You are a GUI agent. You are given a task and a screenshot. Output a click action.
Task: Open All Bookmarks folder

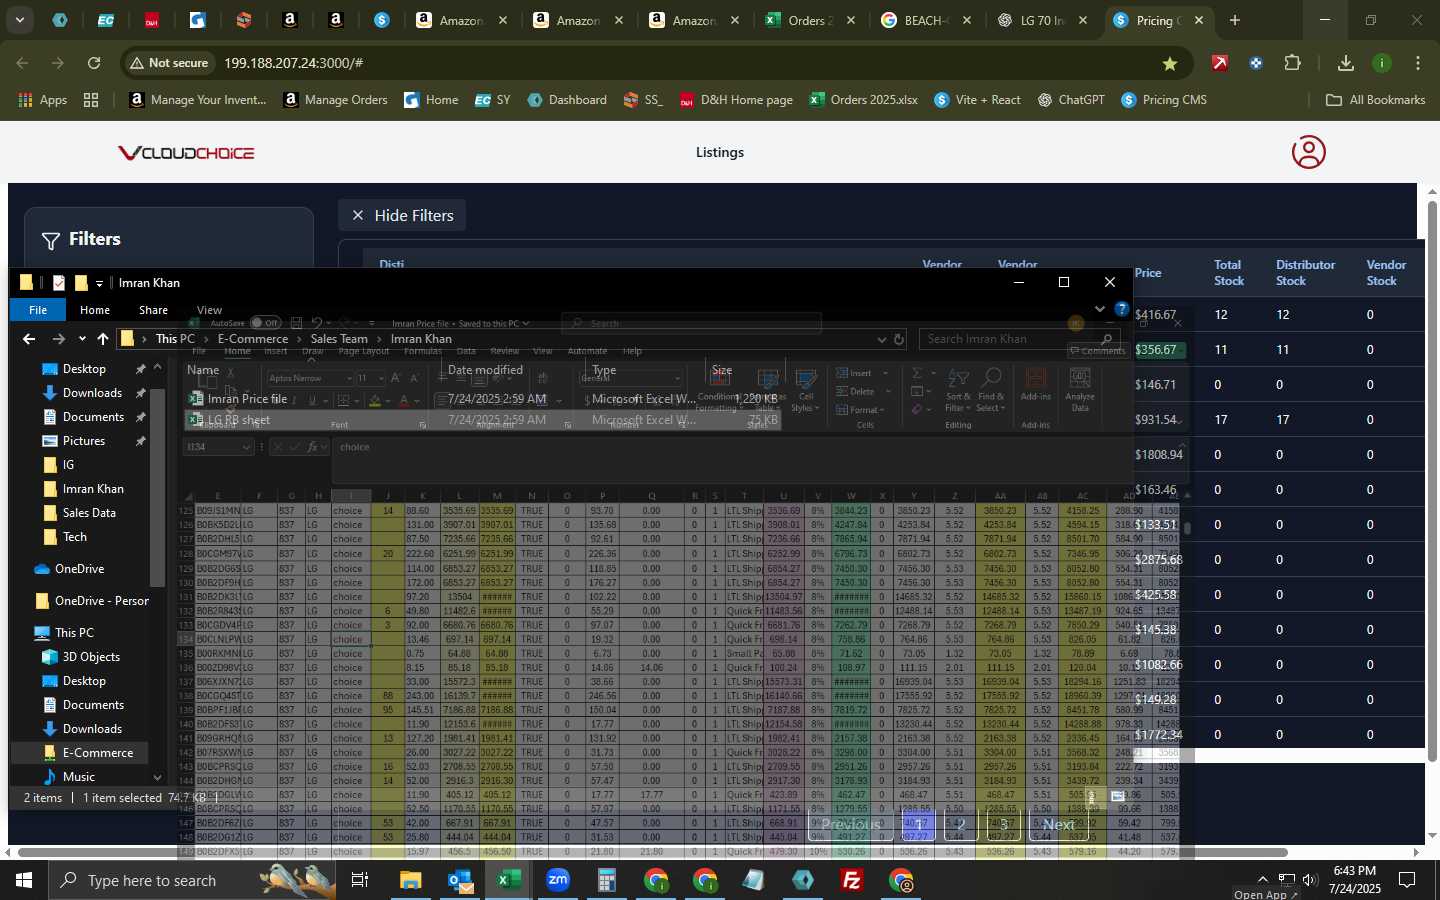click(x=1375, y=100)
